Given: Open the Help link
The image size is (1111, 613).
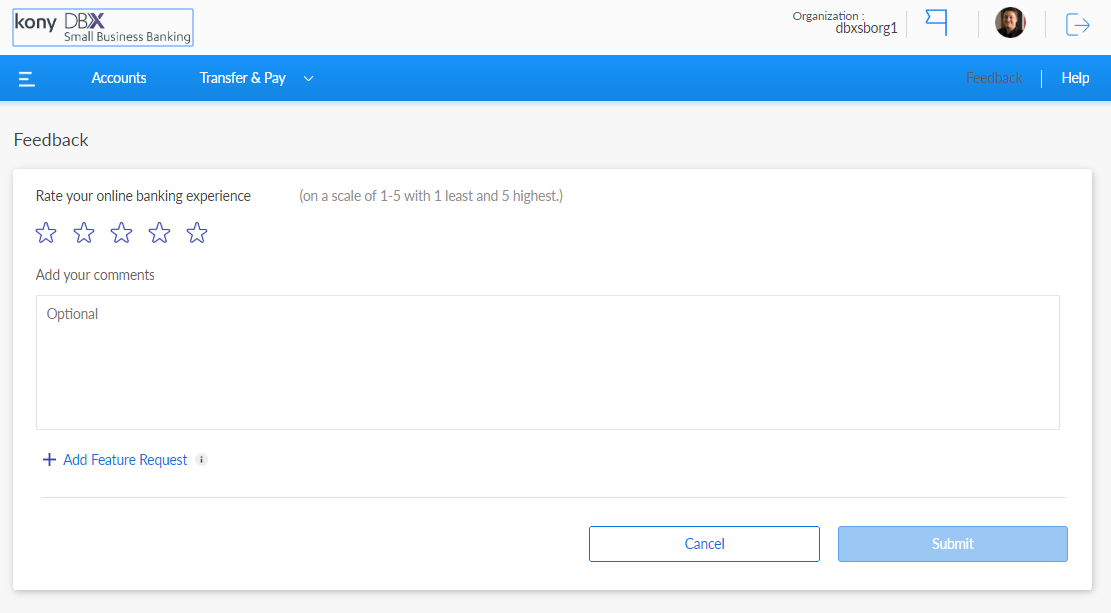Looking at the screenshot, I should [1075, 78].
